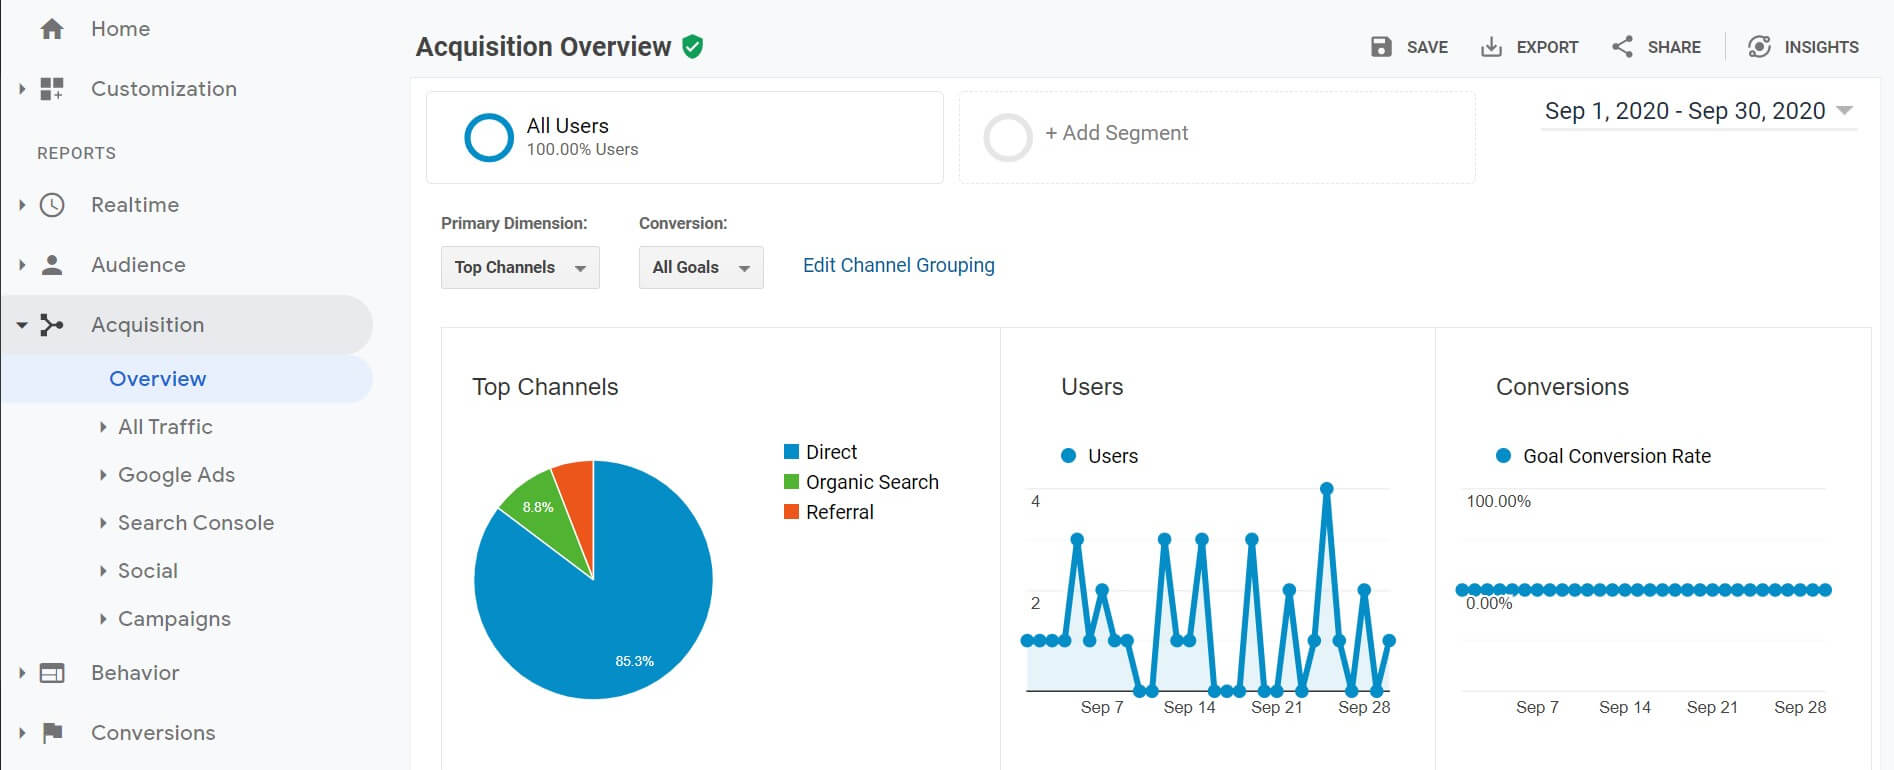Select the All Users segment circle
The width and height of the screenshot is (1894, 770).
point(489,137)
